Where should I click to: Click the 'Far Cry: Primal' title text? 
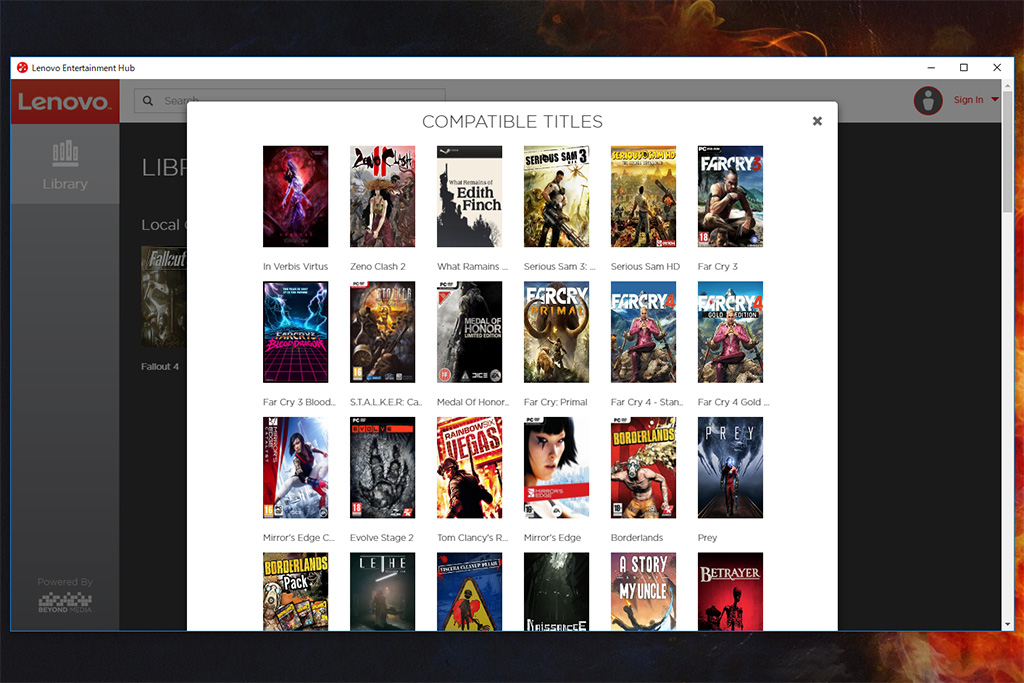point(555,402)
